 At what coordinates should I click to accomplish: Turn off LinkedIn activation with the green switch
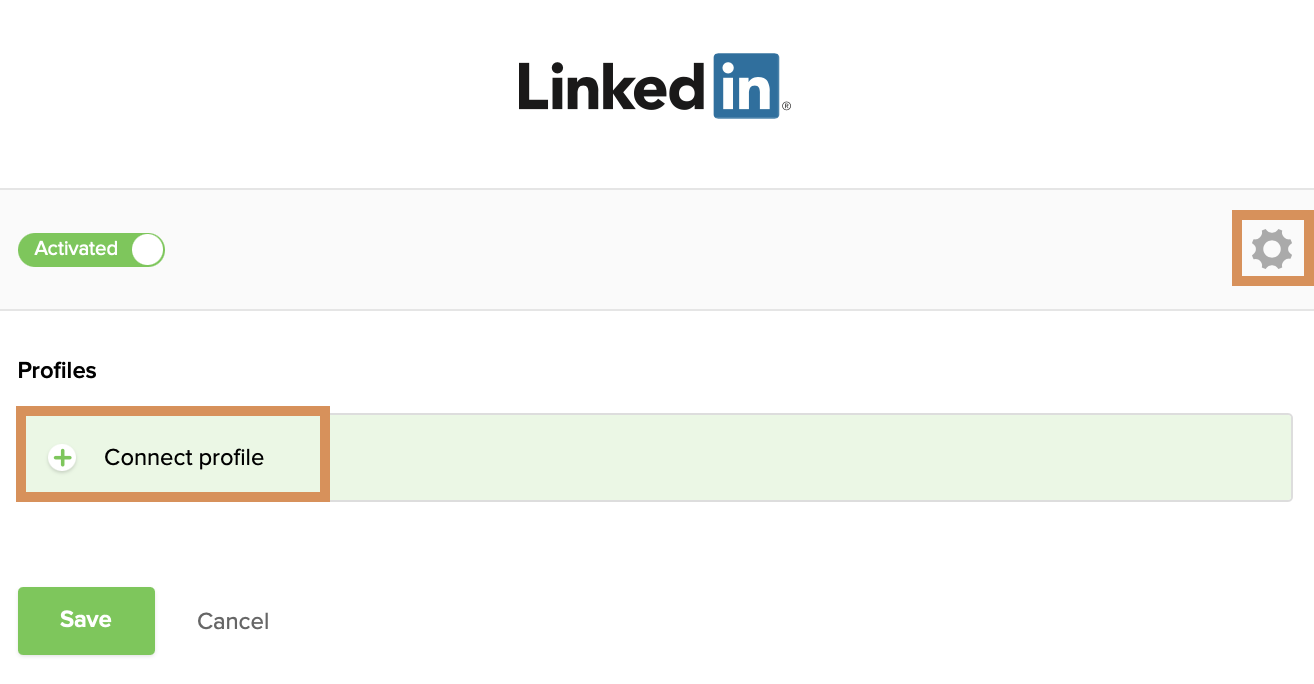coord(91,249)
